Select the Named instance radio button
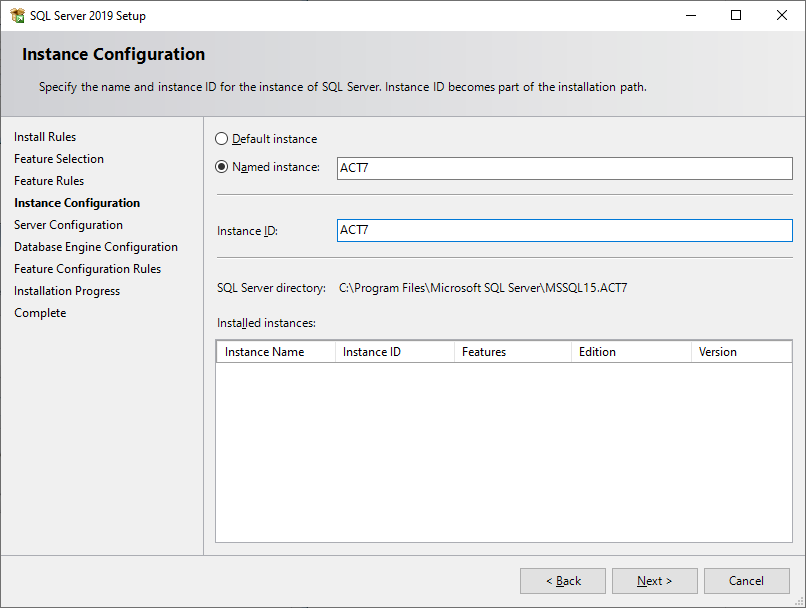Viewport: 806px width, 608px height. [x=221, y=167]
